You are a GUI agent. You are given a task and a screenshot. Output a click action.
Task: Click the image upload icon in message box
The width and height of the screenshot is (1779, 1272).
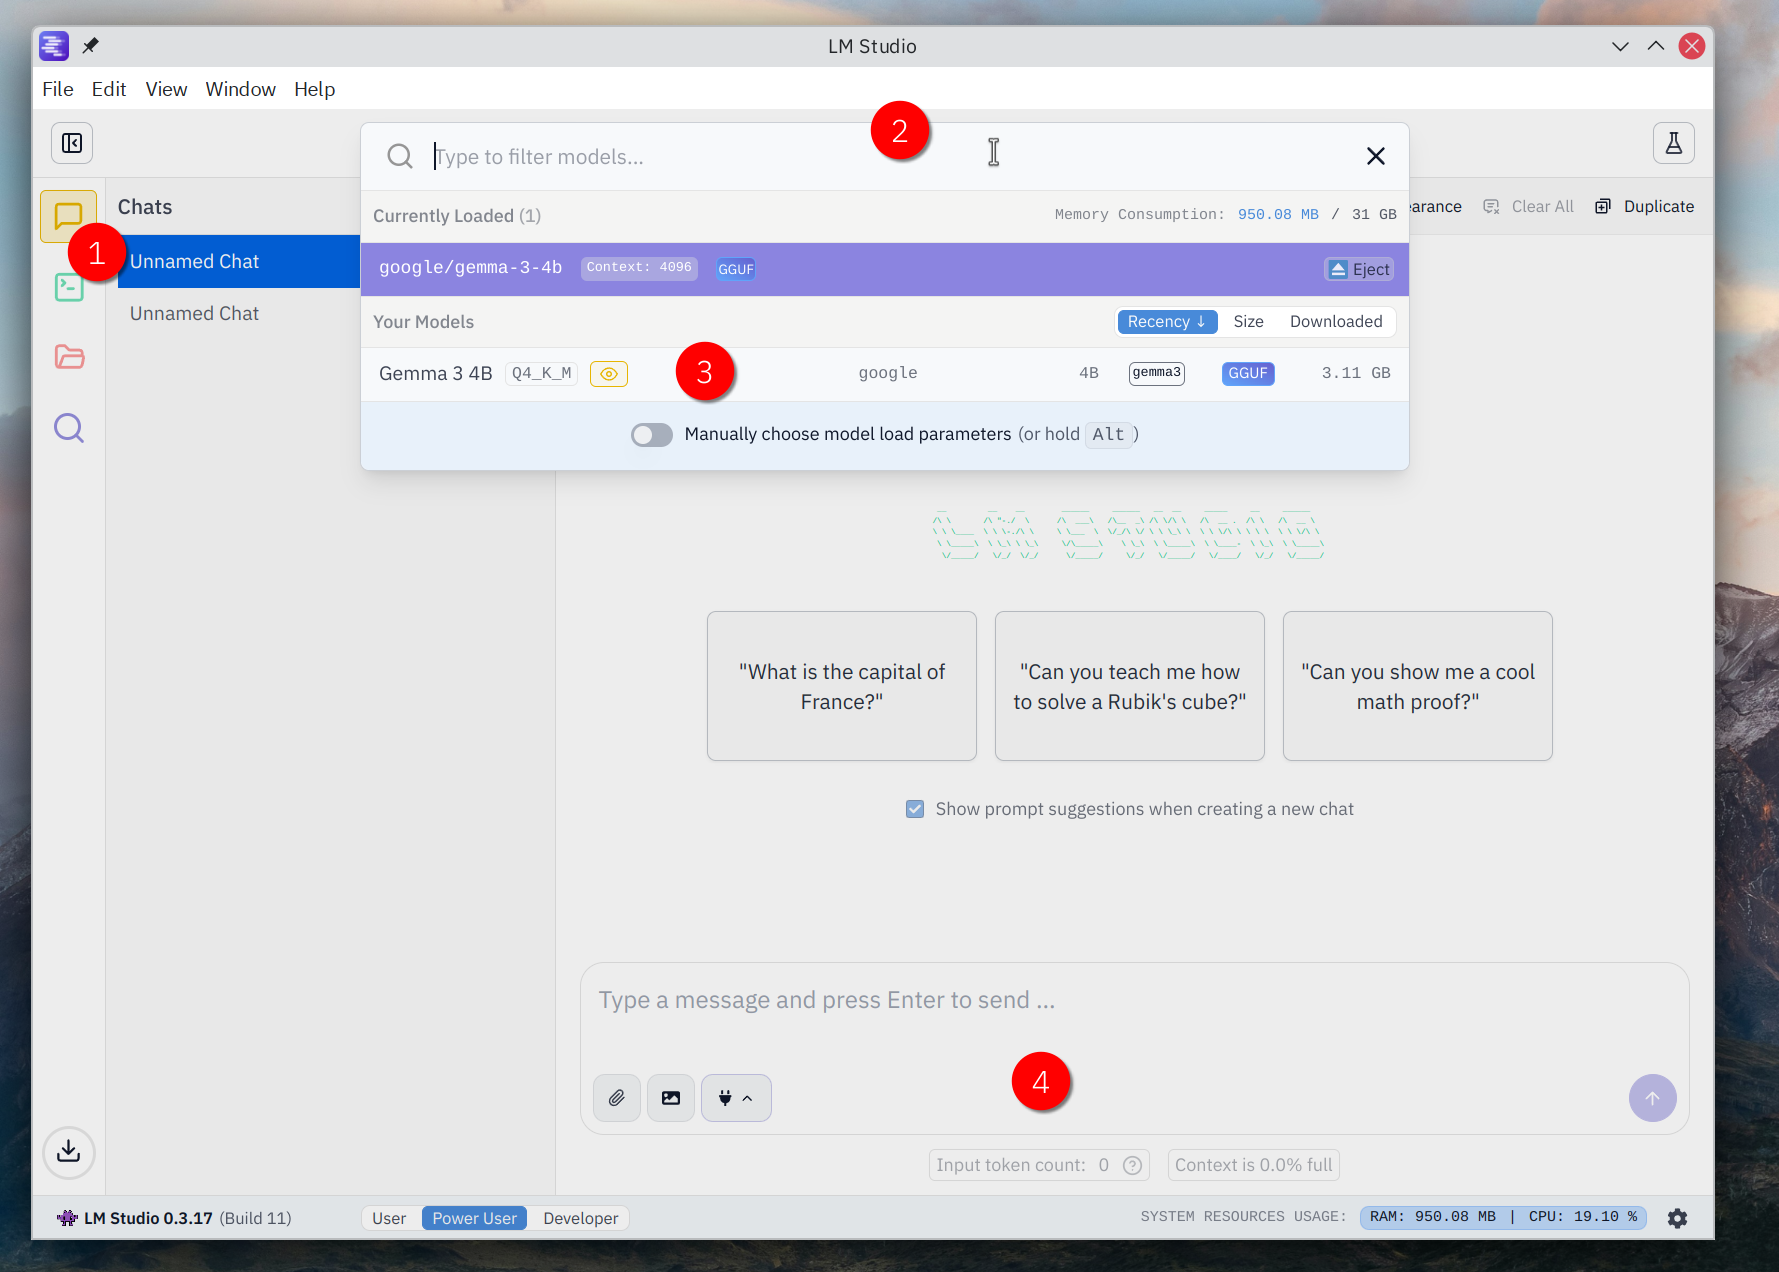pos(671,1098)
